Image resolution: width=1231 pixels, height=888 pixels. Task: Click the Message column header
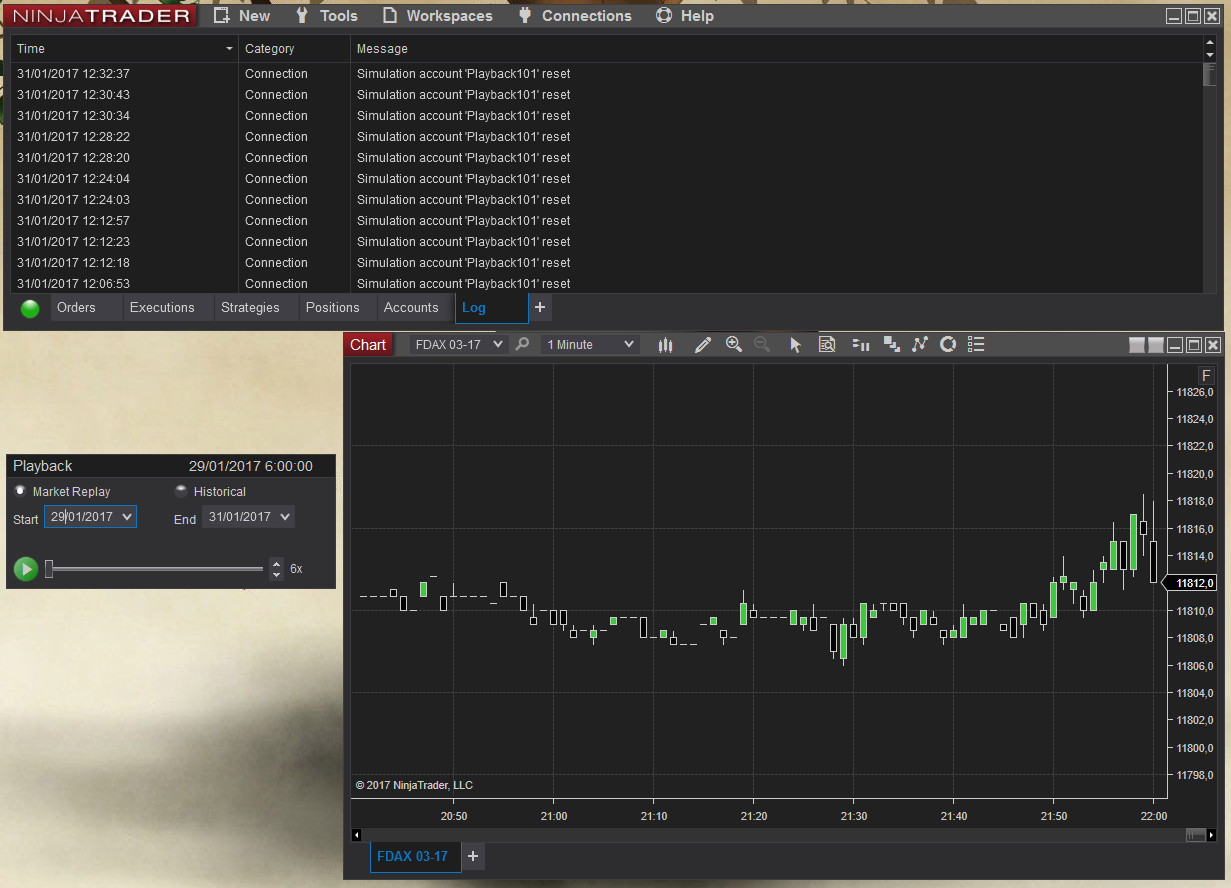click(x=776, y=49)
